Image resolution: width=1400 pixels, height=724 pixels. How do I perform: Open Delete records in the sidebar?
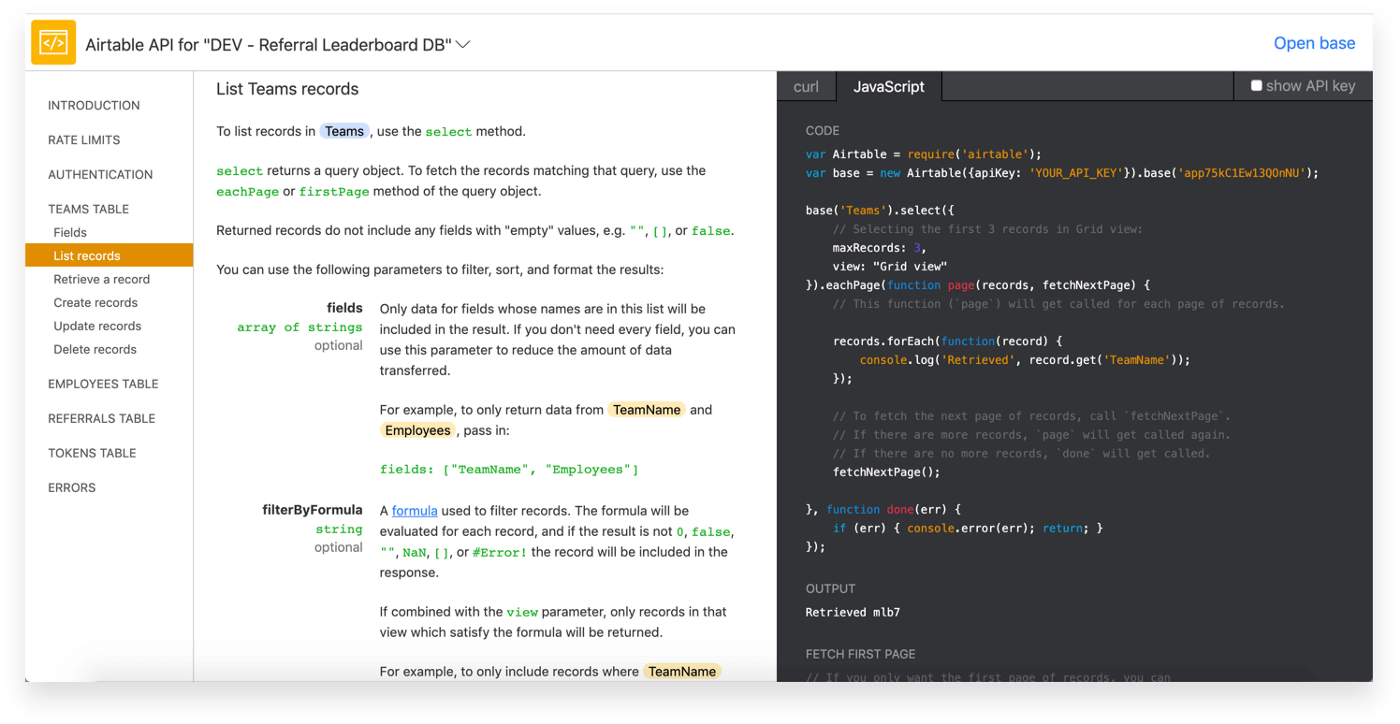point(95,349)
